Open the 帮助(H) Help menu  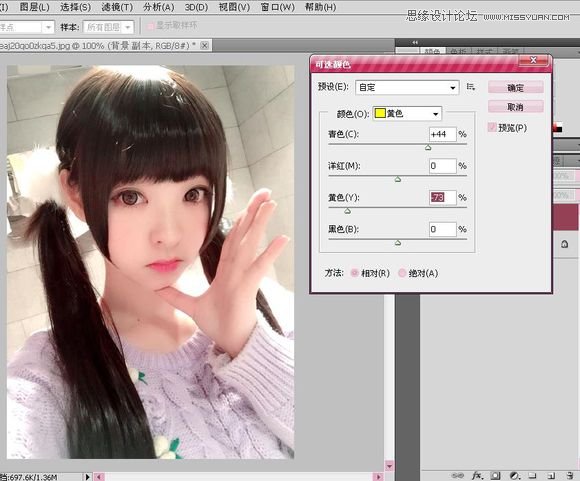coord(320,7)
